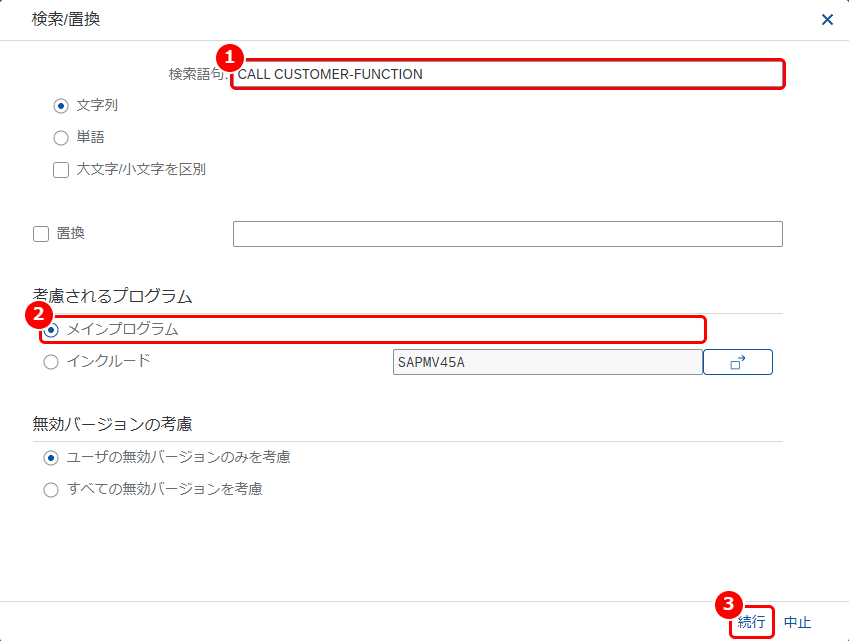This screenshot has width=849, height=641.
Task: Select the メインプログラム radio button
Action: coord(51,330)
